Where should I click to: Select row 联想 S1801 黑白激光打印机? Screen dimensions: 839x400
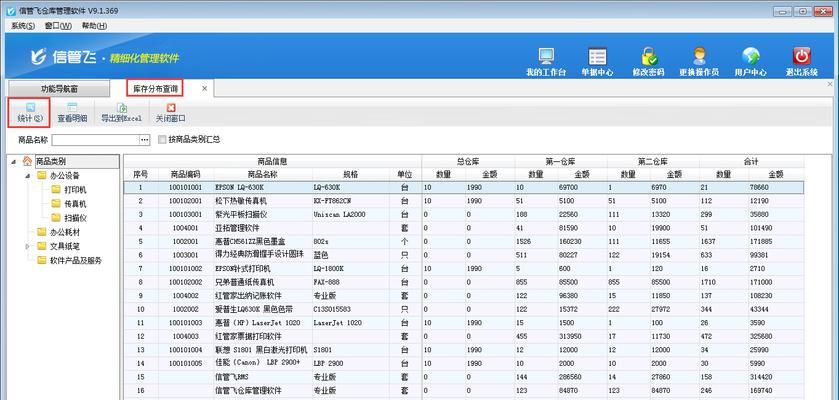click(463, 350)
